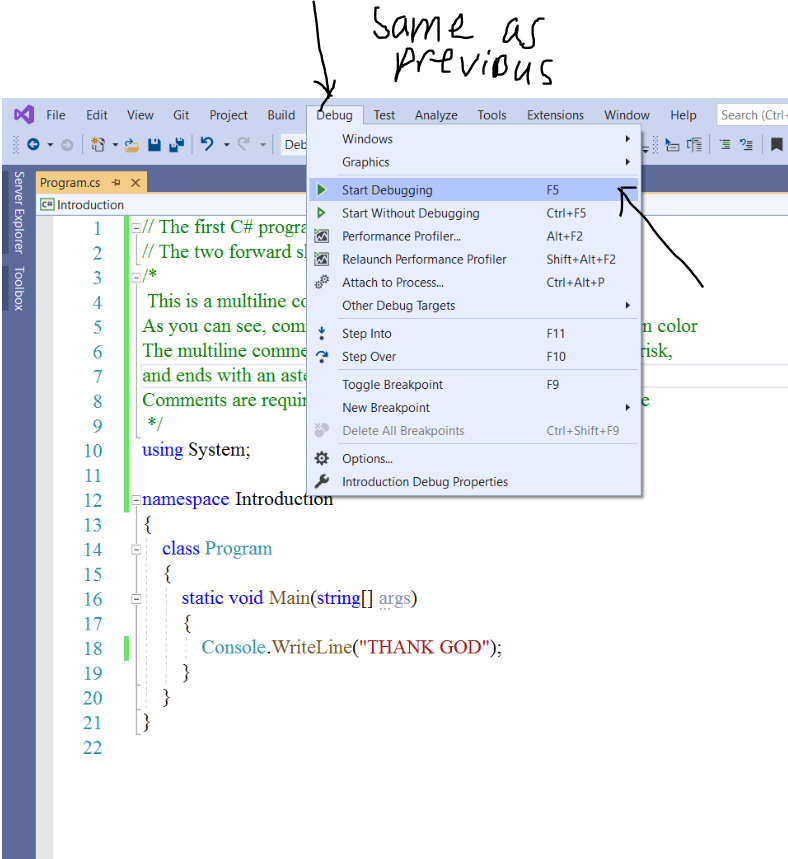This screenshot has width=788, height=859.
Task: Open the Build menu
Action: tap(281, 115)
